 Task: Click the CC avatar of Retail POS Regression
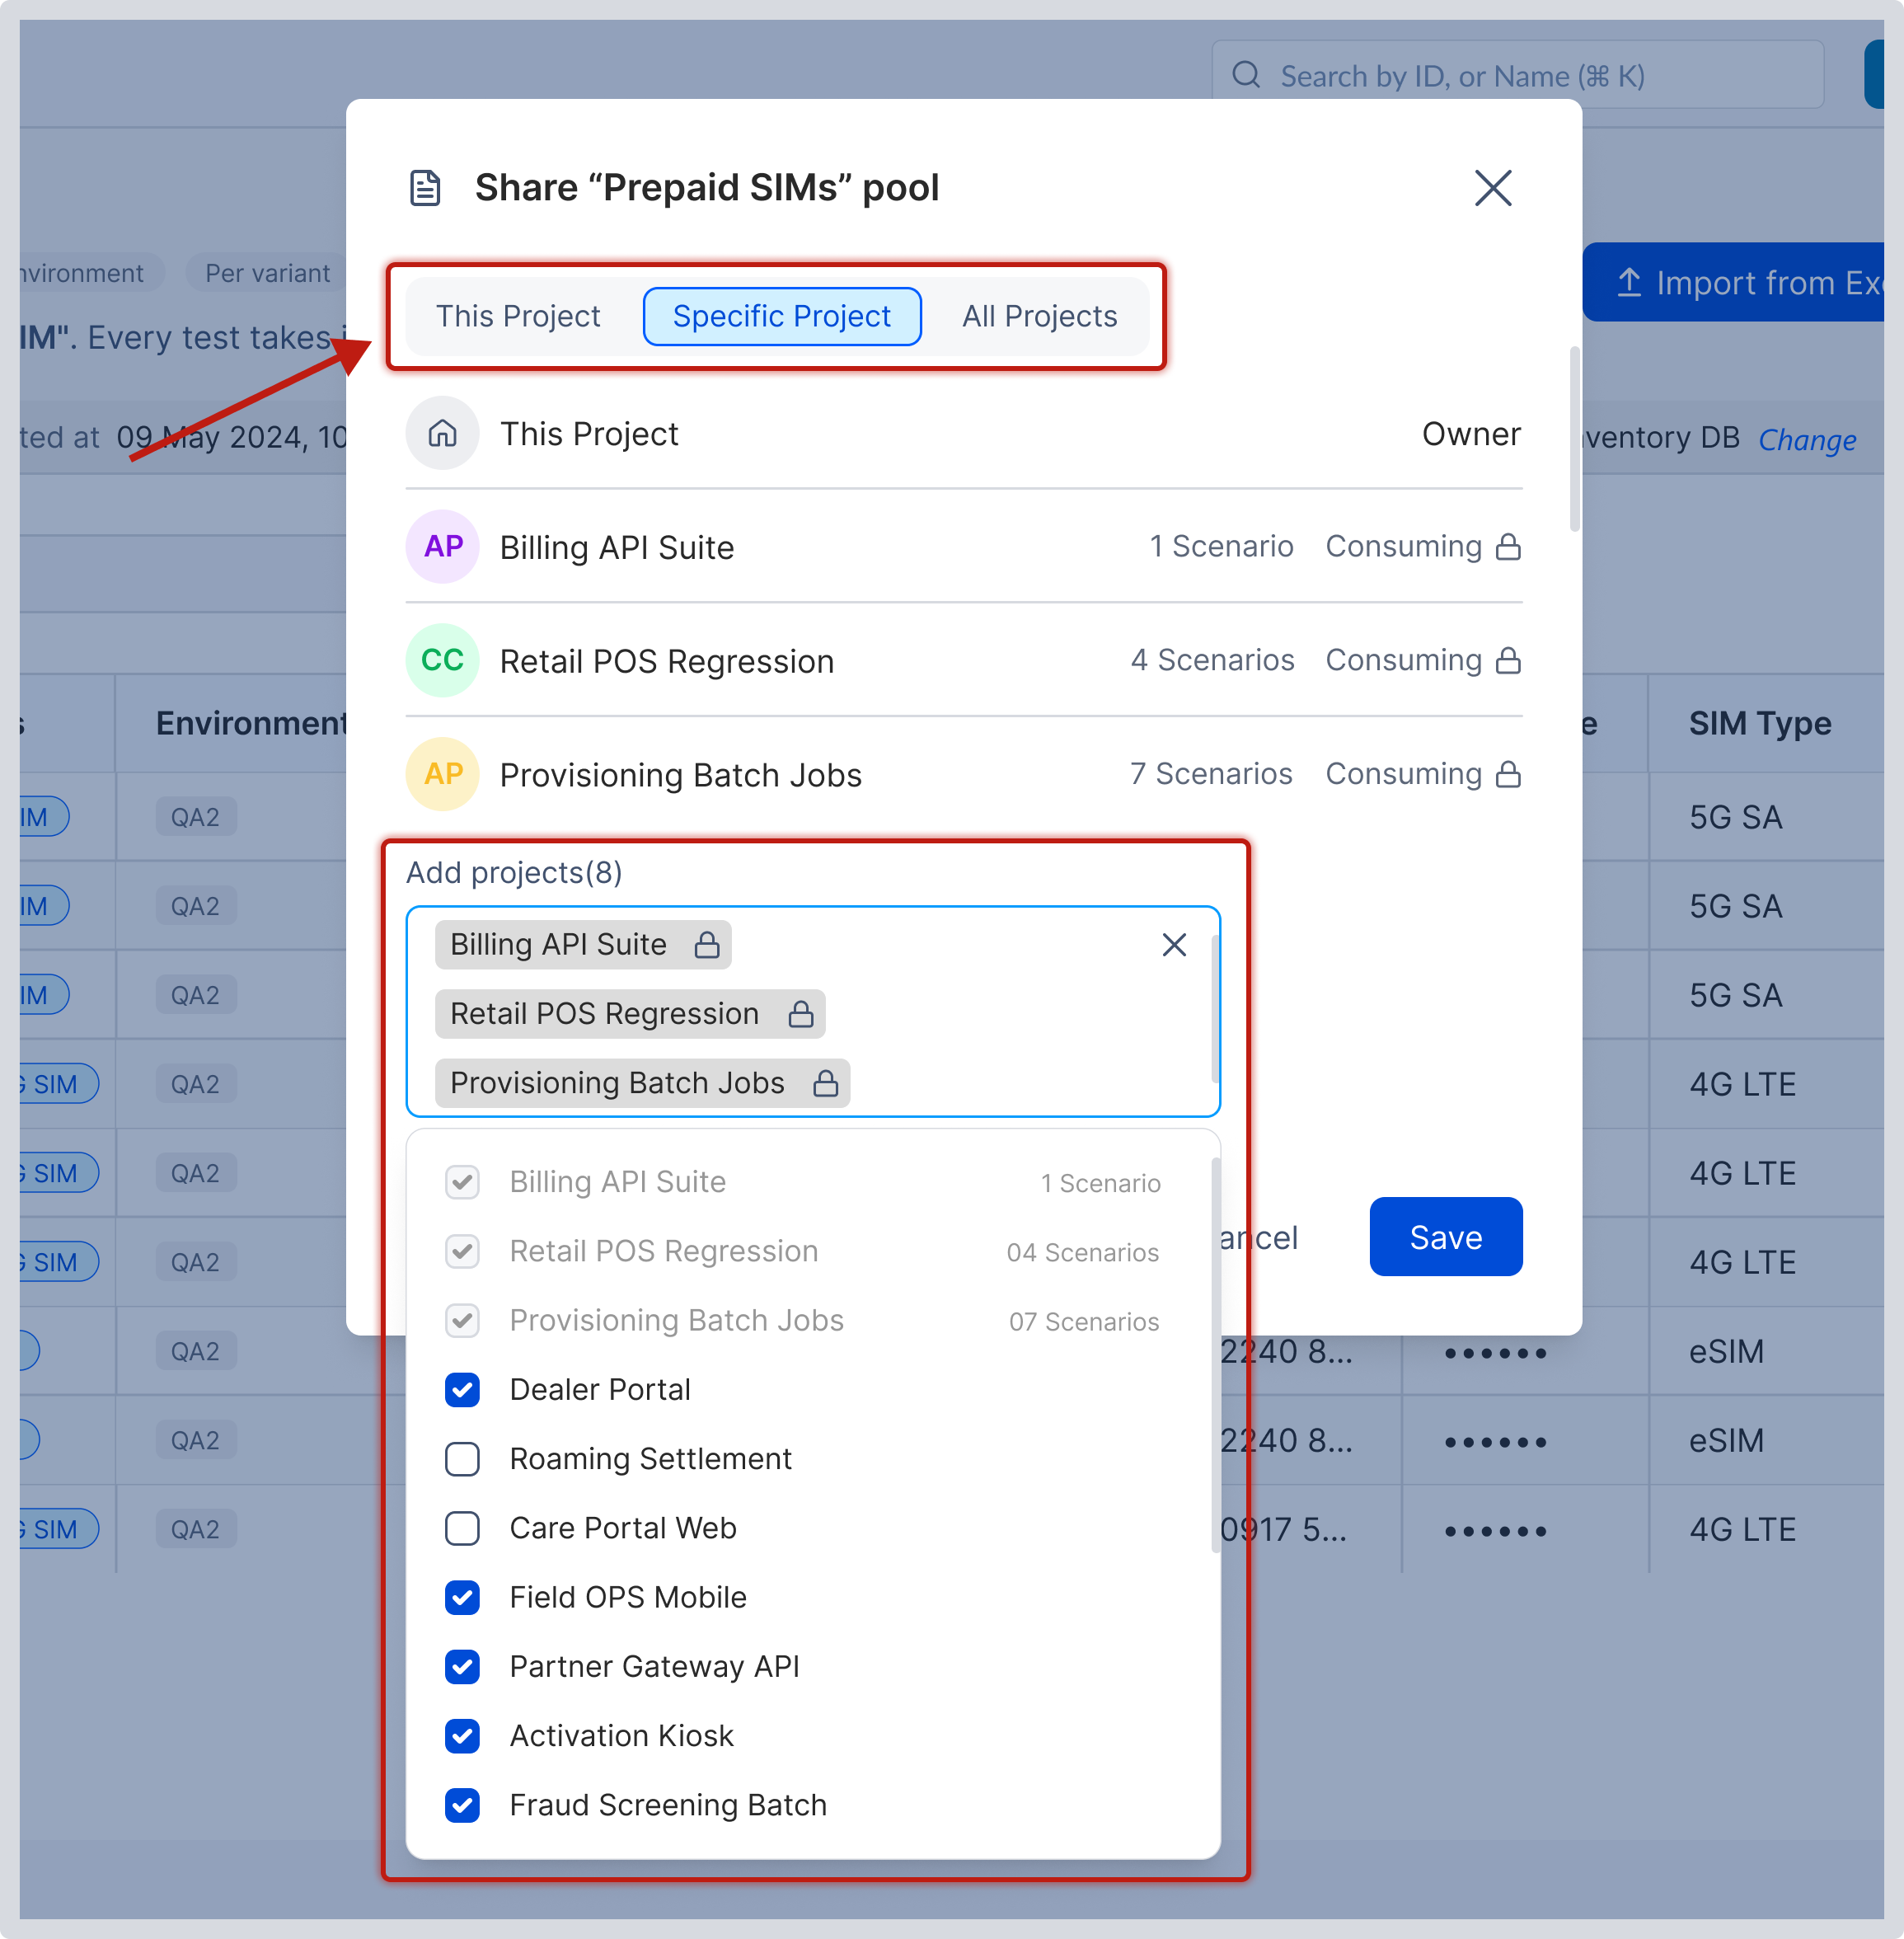coord(442,660)
